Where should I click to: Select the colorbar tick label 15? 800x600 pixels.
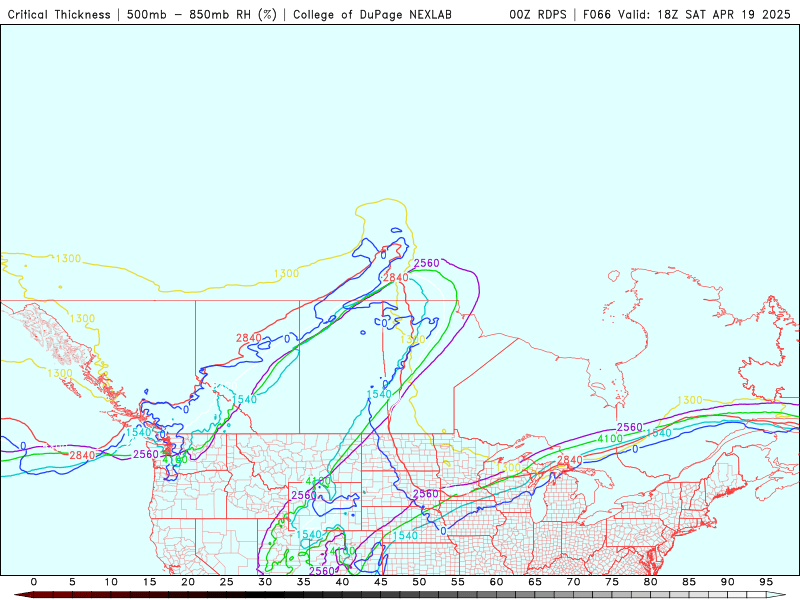pos(149,582)
